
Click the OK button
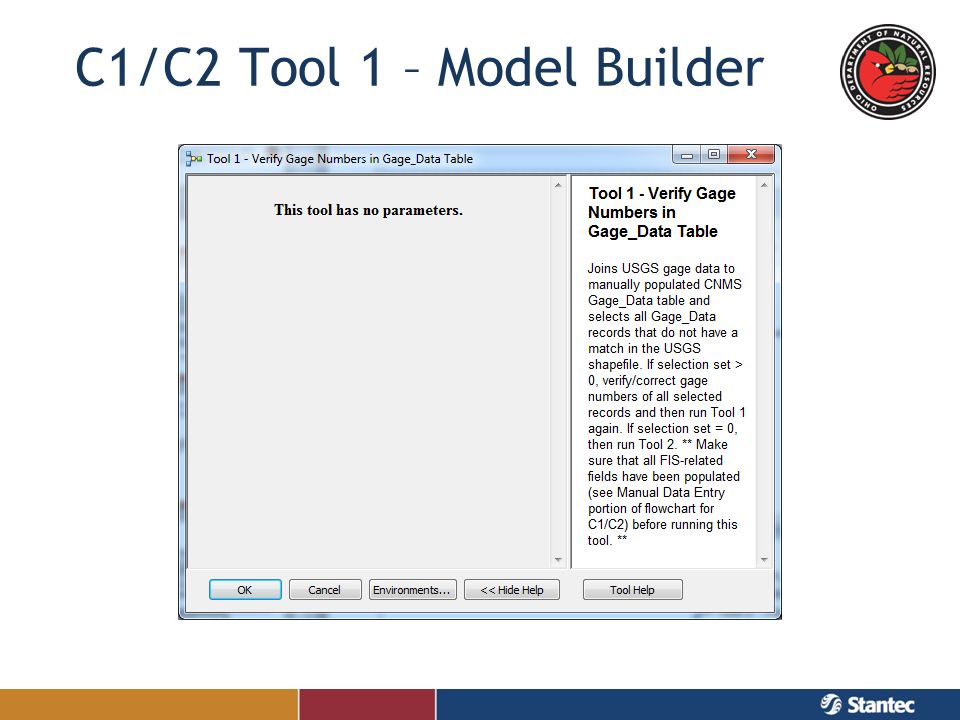245,590
